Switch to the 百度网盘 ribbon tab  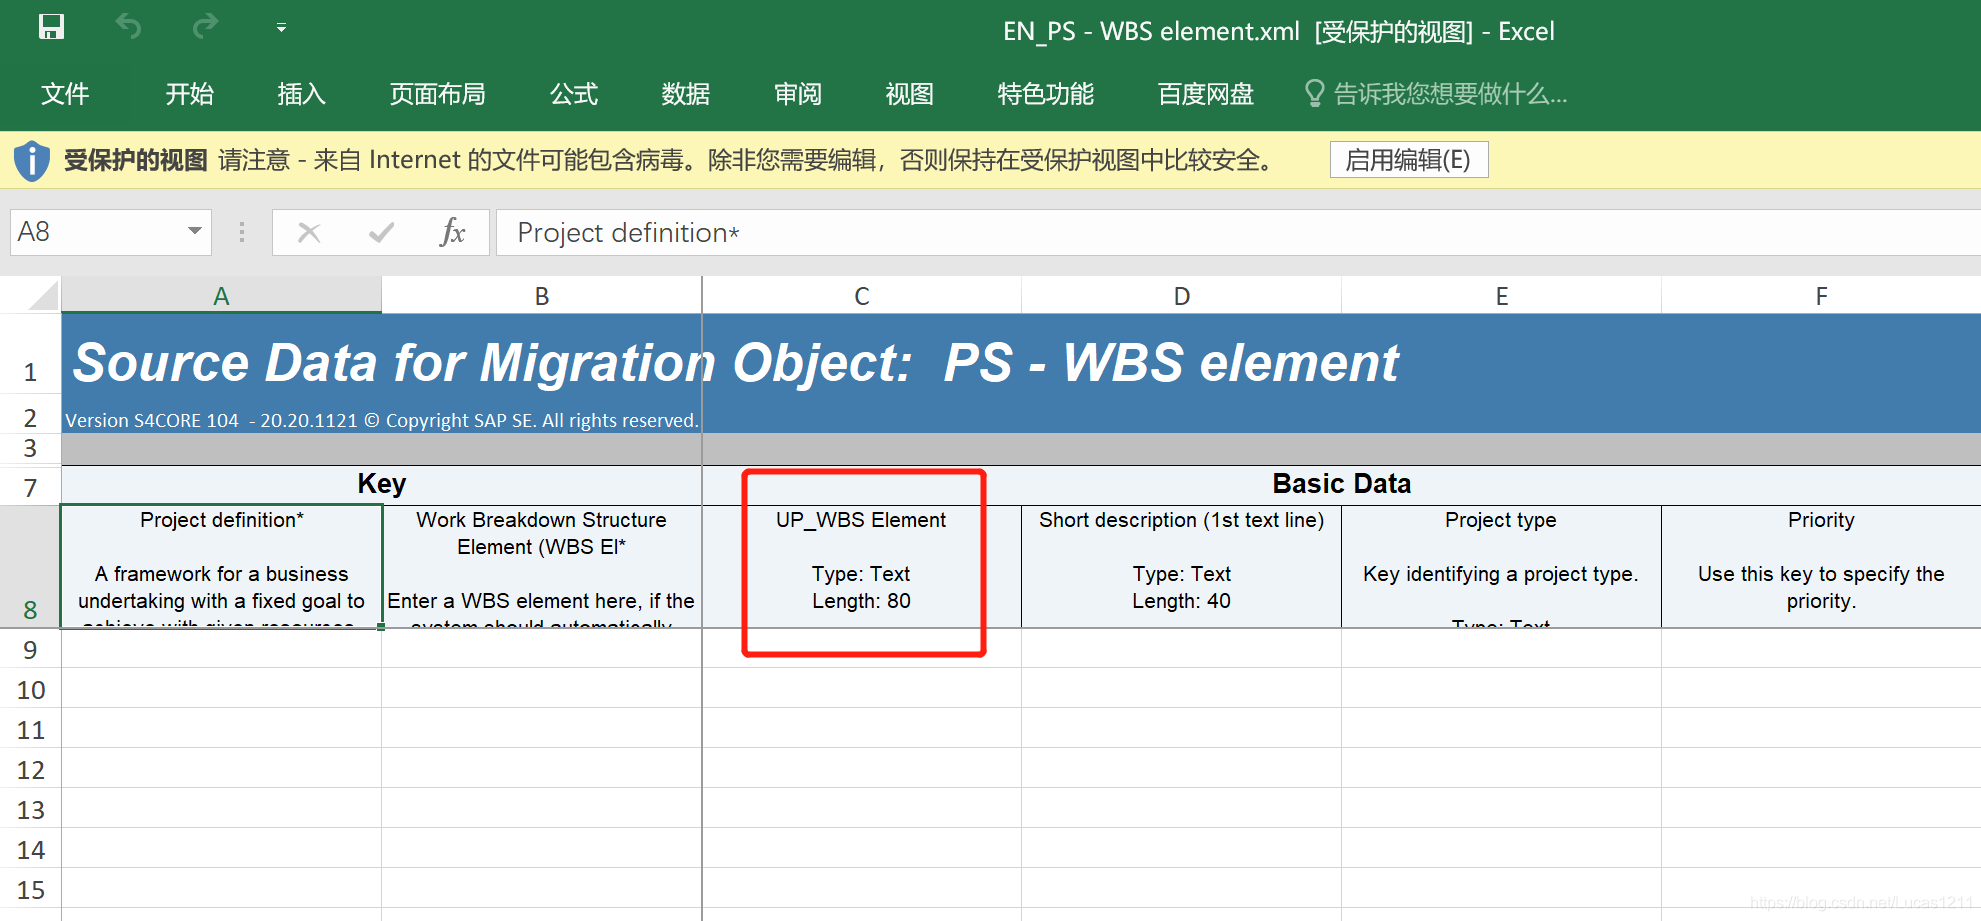point(1206,94)
